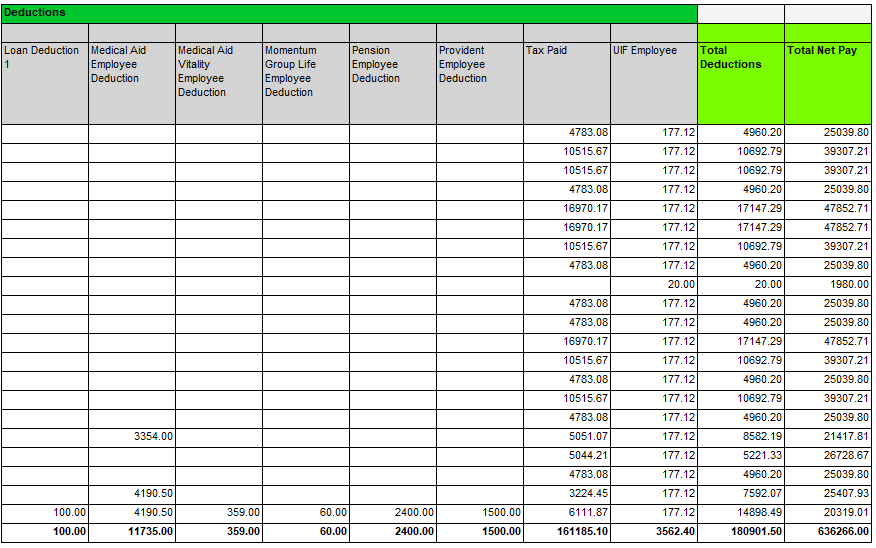Select the UIF Employee grand total 3562.40
Image resolution: width=876 pixels, height=548 pixels.
(x=653, y=532)
